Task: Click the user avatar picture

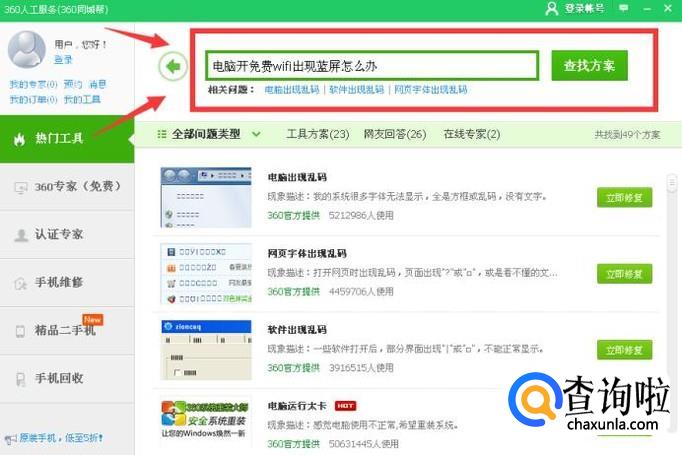Action: 27,49
